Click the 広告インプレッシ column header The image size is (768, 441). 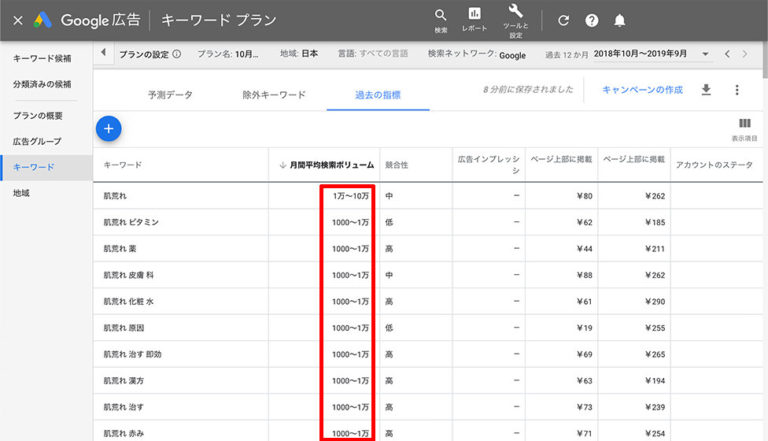pyautogui.click(x=488, y=165)
